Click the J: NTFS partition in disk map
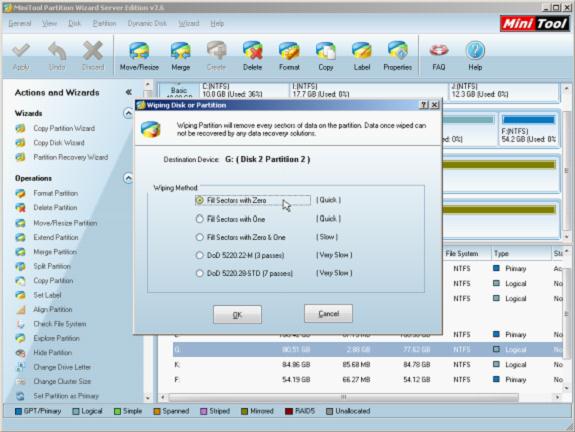 [504, 92]
